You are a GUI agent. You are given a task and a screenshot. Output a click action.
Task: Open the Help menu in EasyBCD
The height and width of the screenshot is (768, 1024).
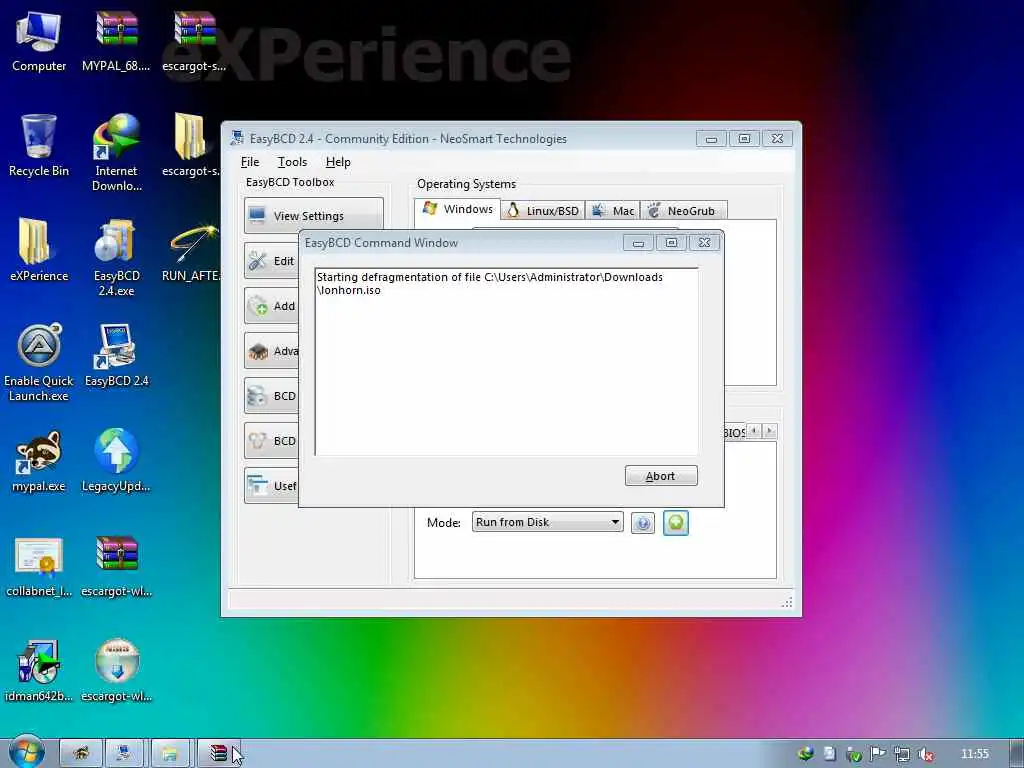click(x=338, y=162)
